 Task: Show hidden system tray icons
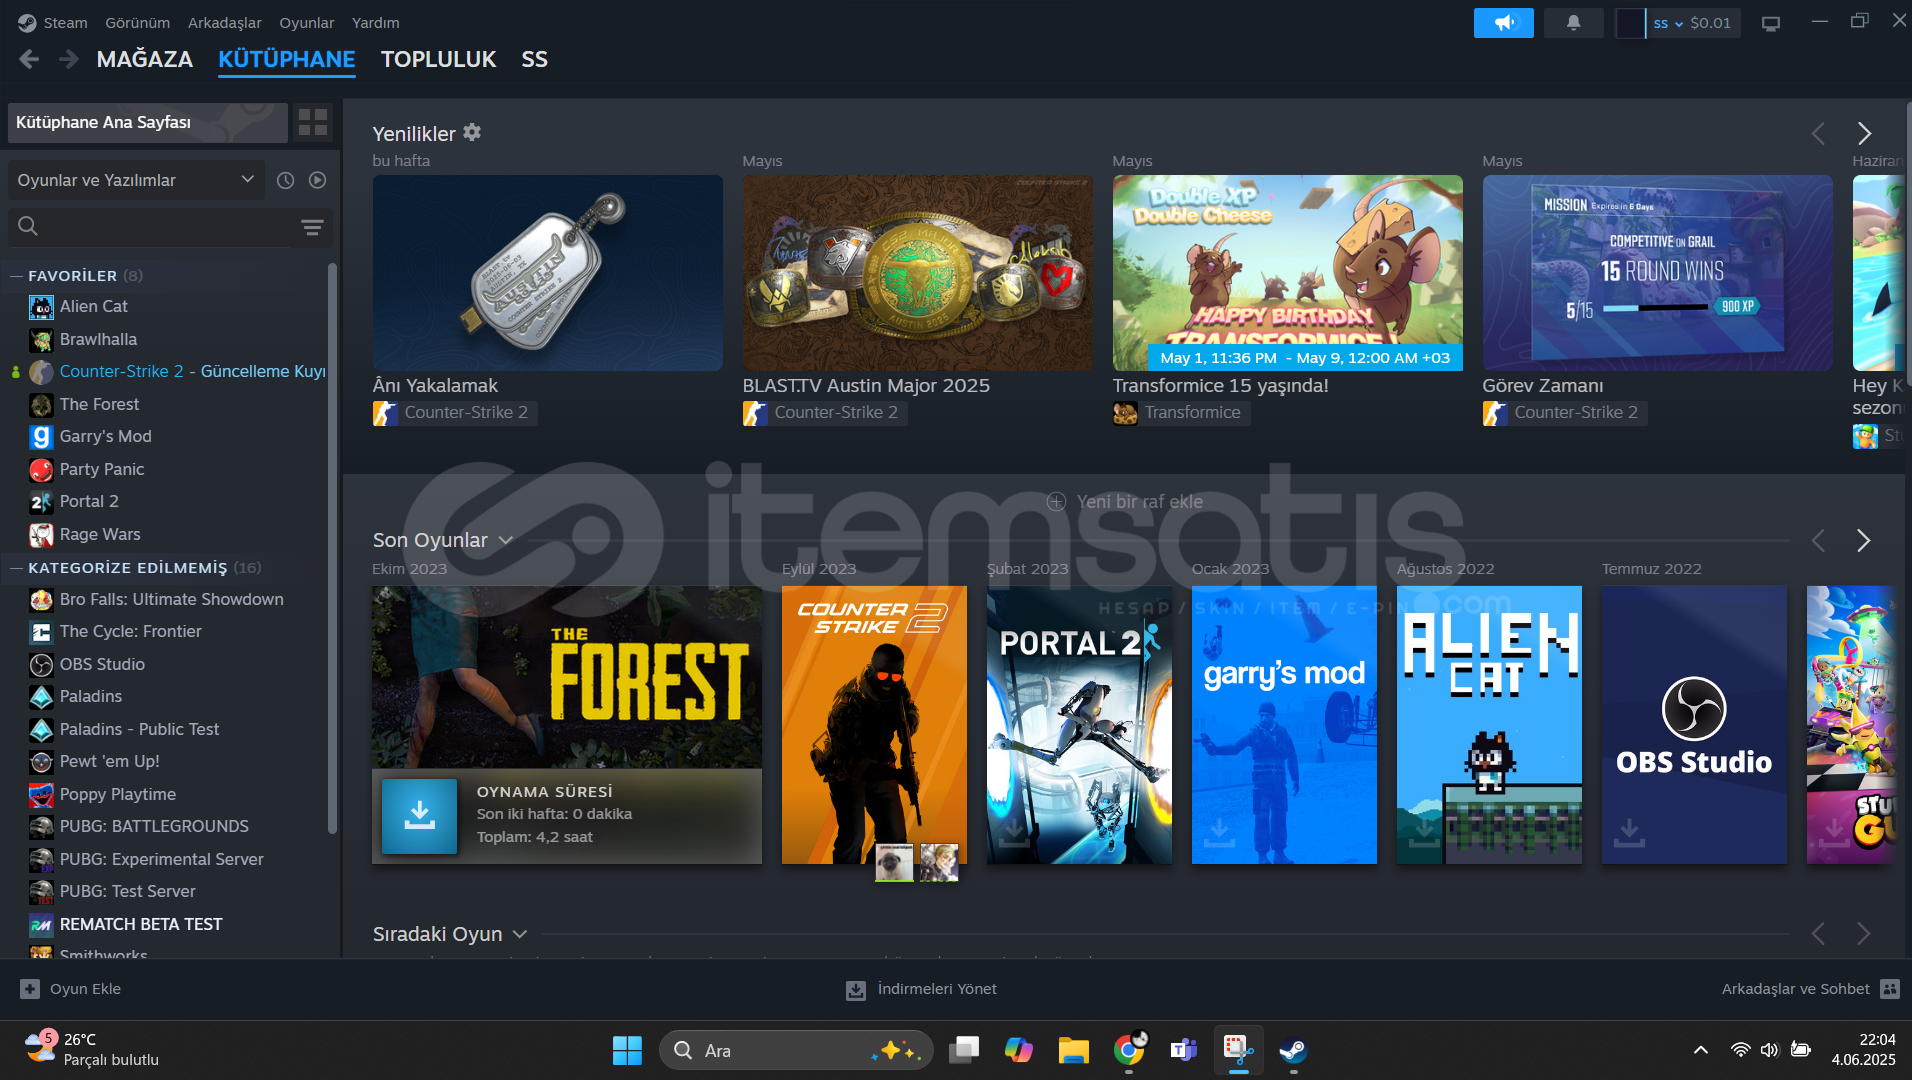(1700, 1050)
